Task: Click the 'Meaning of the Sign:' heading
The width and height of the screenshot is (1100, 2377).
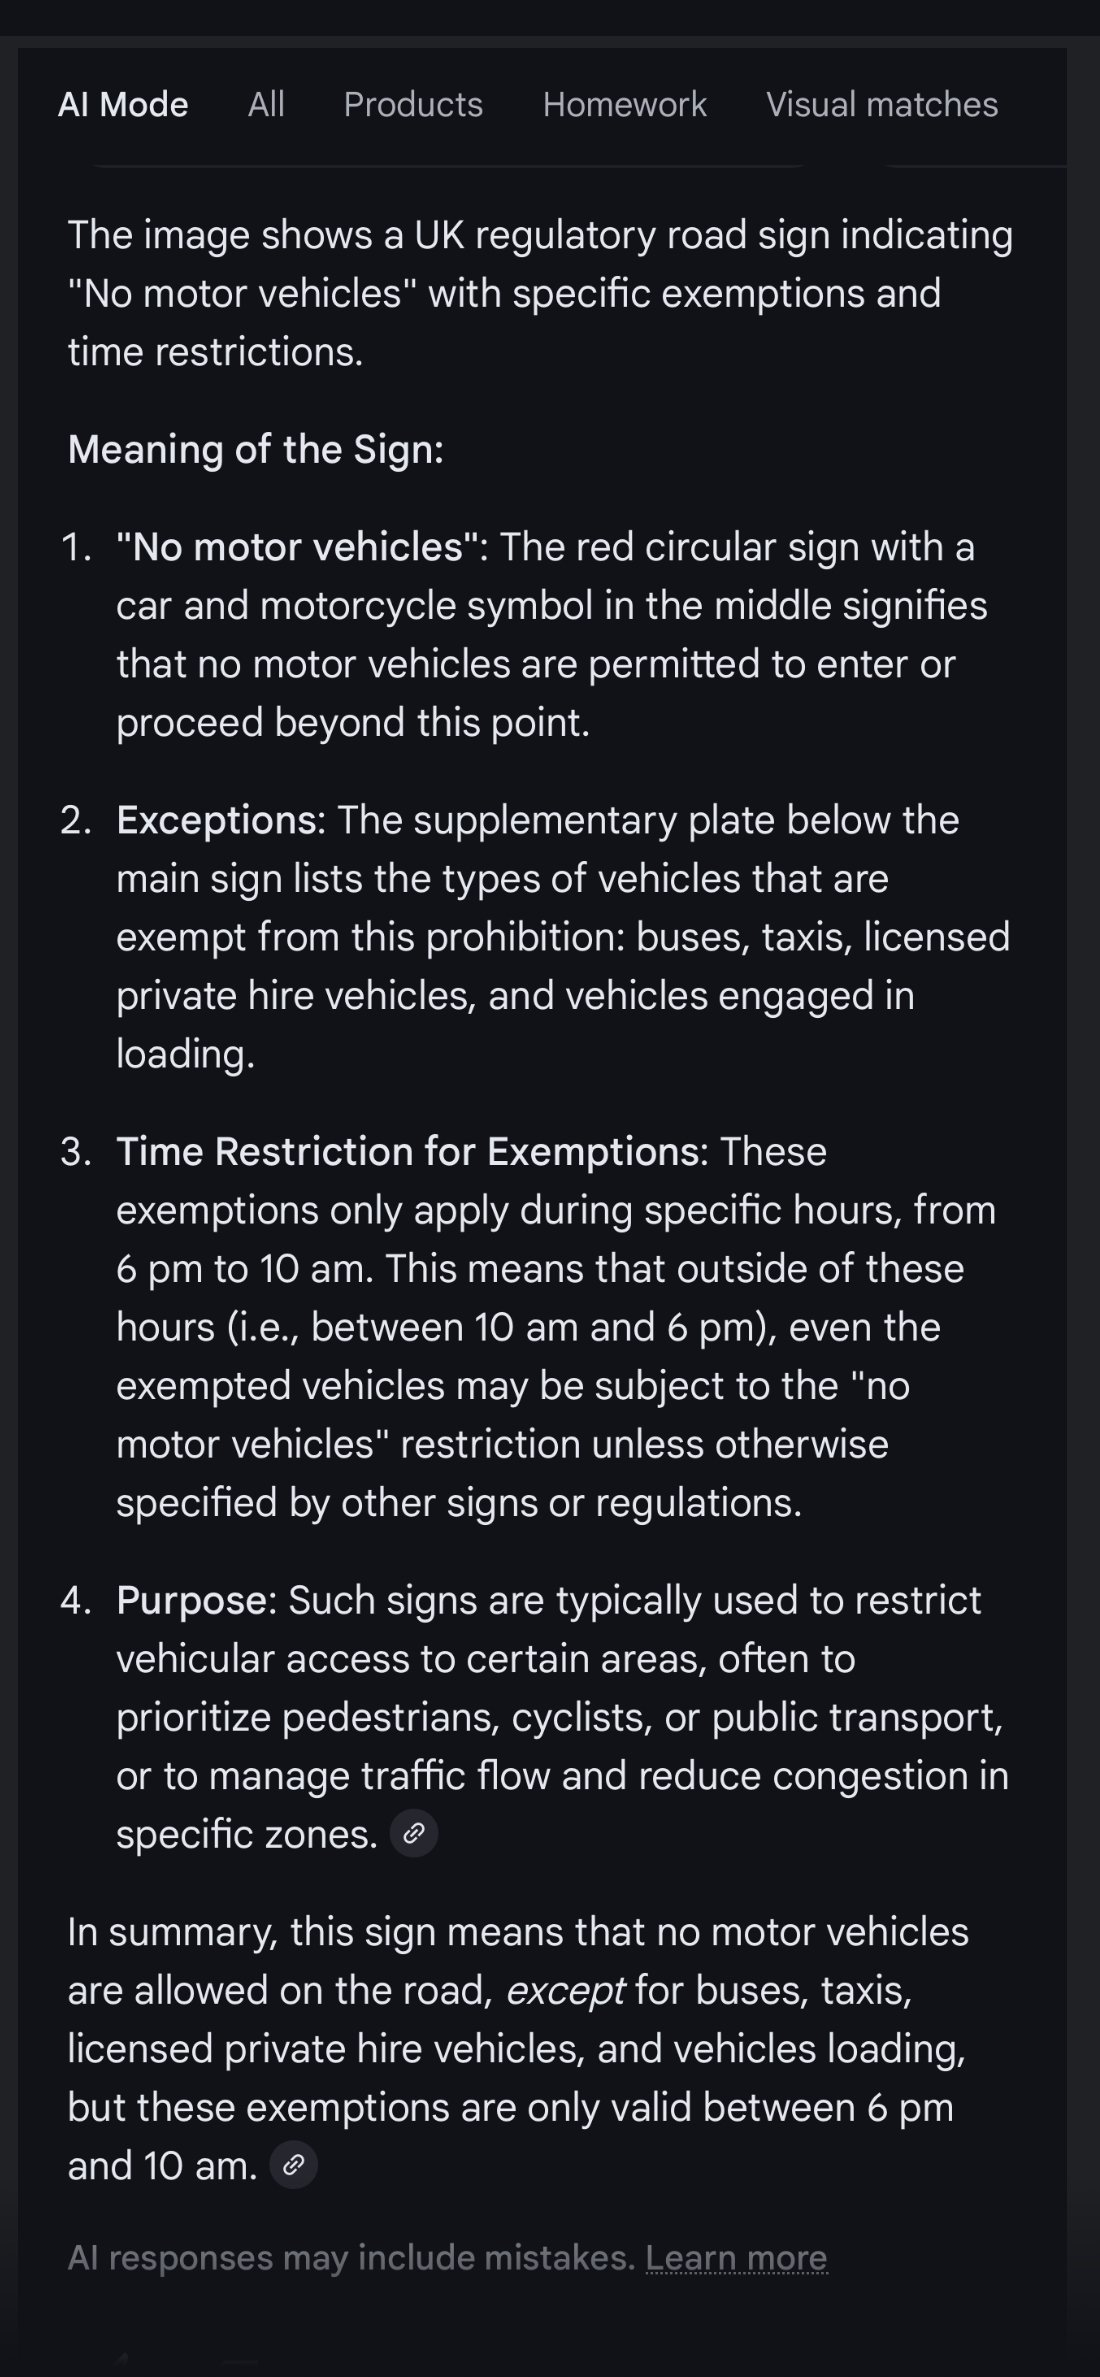Action: pos(256,449)
